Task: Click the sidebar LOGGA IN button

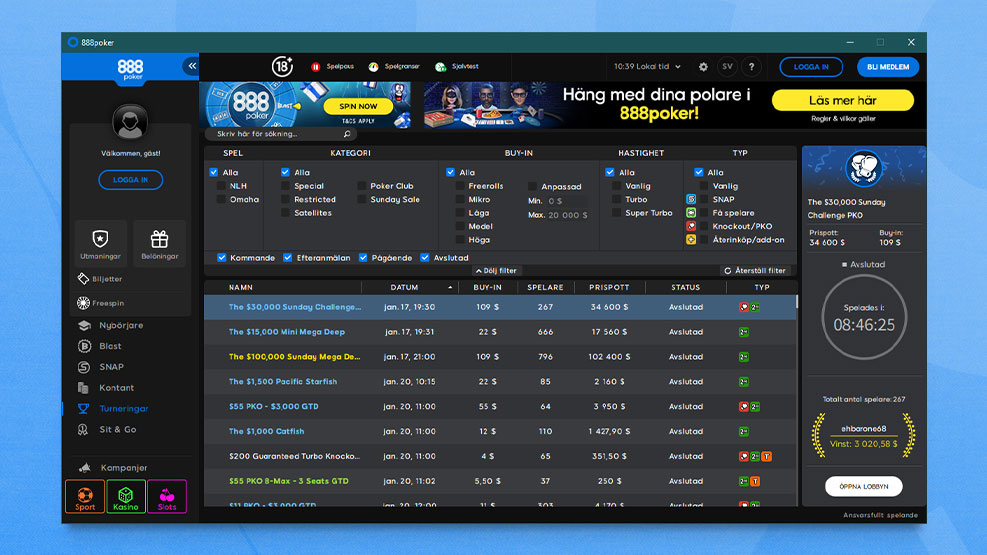Action: tap(130, 180)
